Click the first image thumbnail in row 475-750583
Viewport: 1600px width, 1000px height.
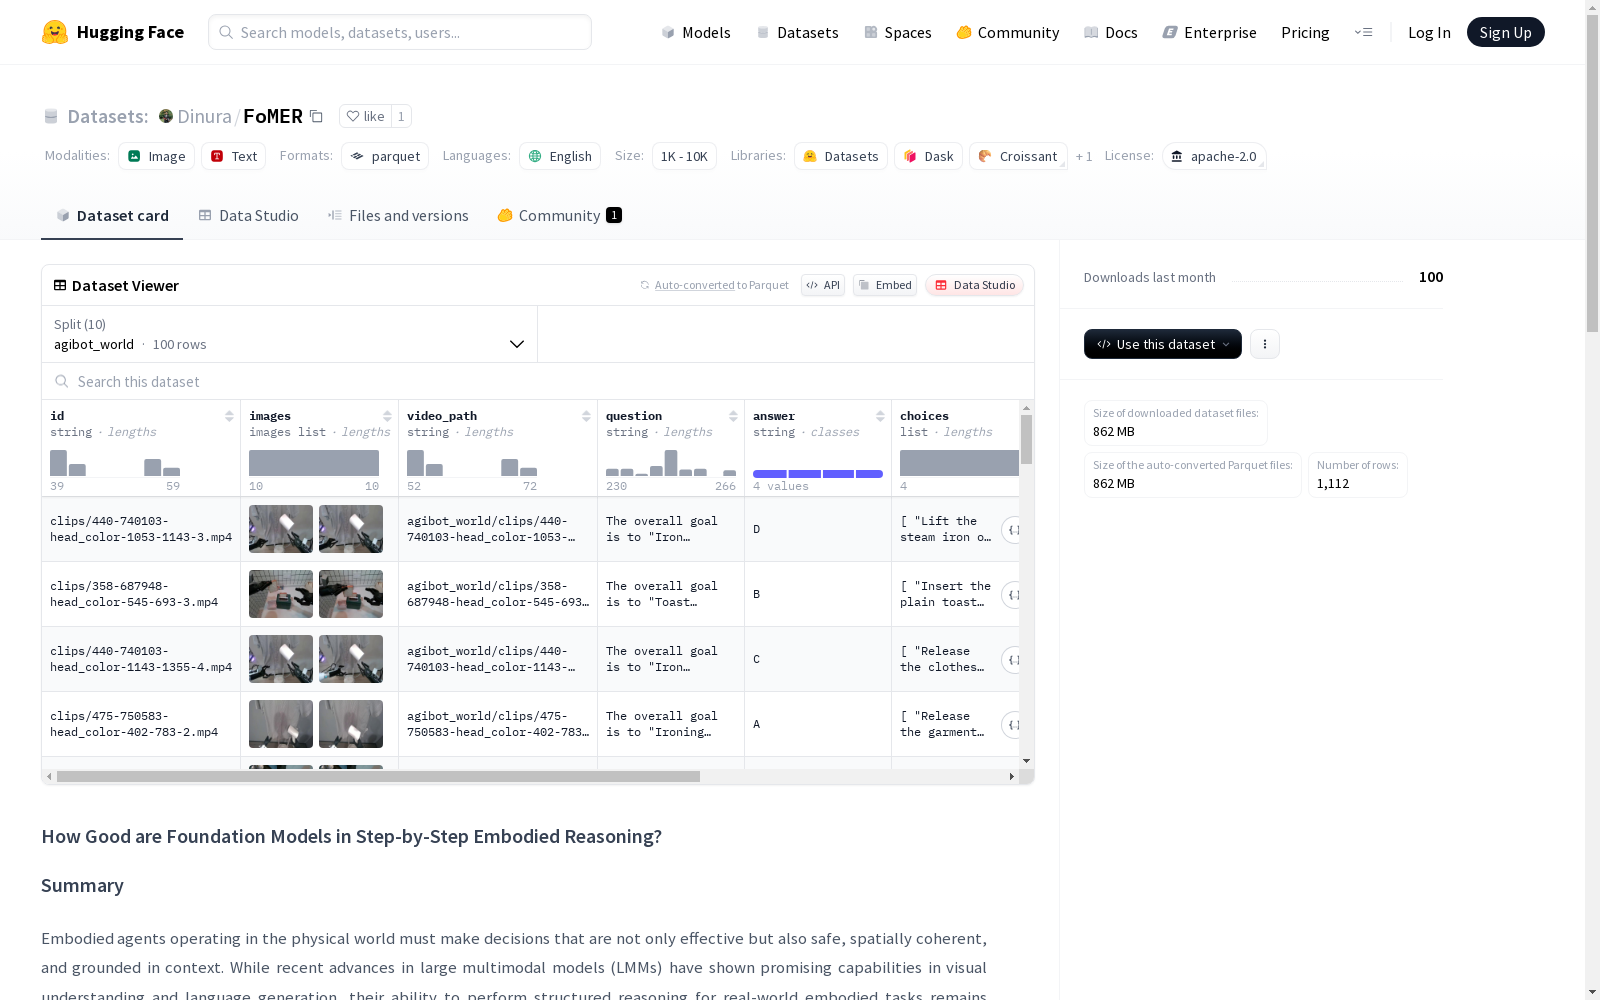[281, 724]
